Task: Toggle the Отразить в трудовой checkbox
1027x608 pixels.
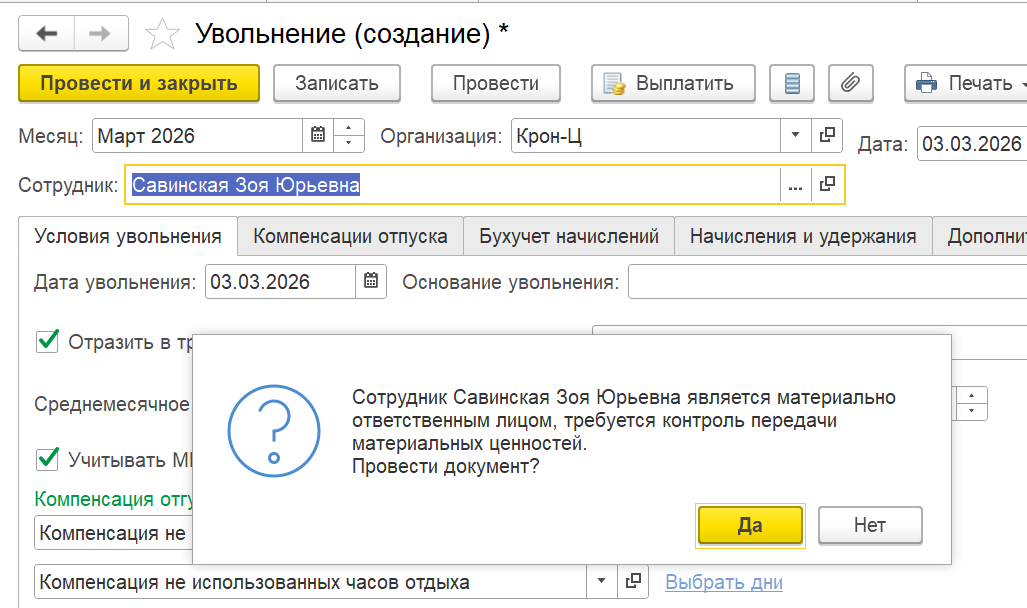Action: (47, 342)
